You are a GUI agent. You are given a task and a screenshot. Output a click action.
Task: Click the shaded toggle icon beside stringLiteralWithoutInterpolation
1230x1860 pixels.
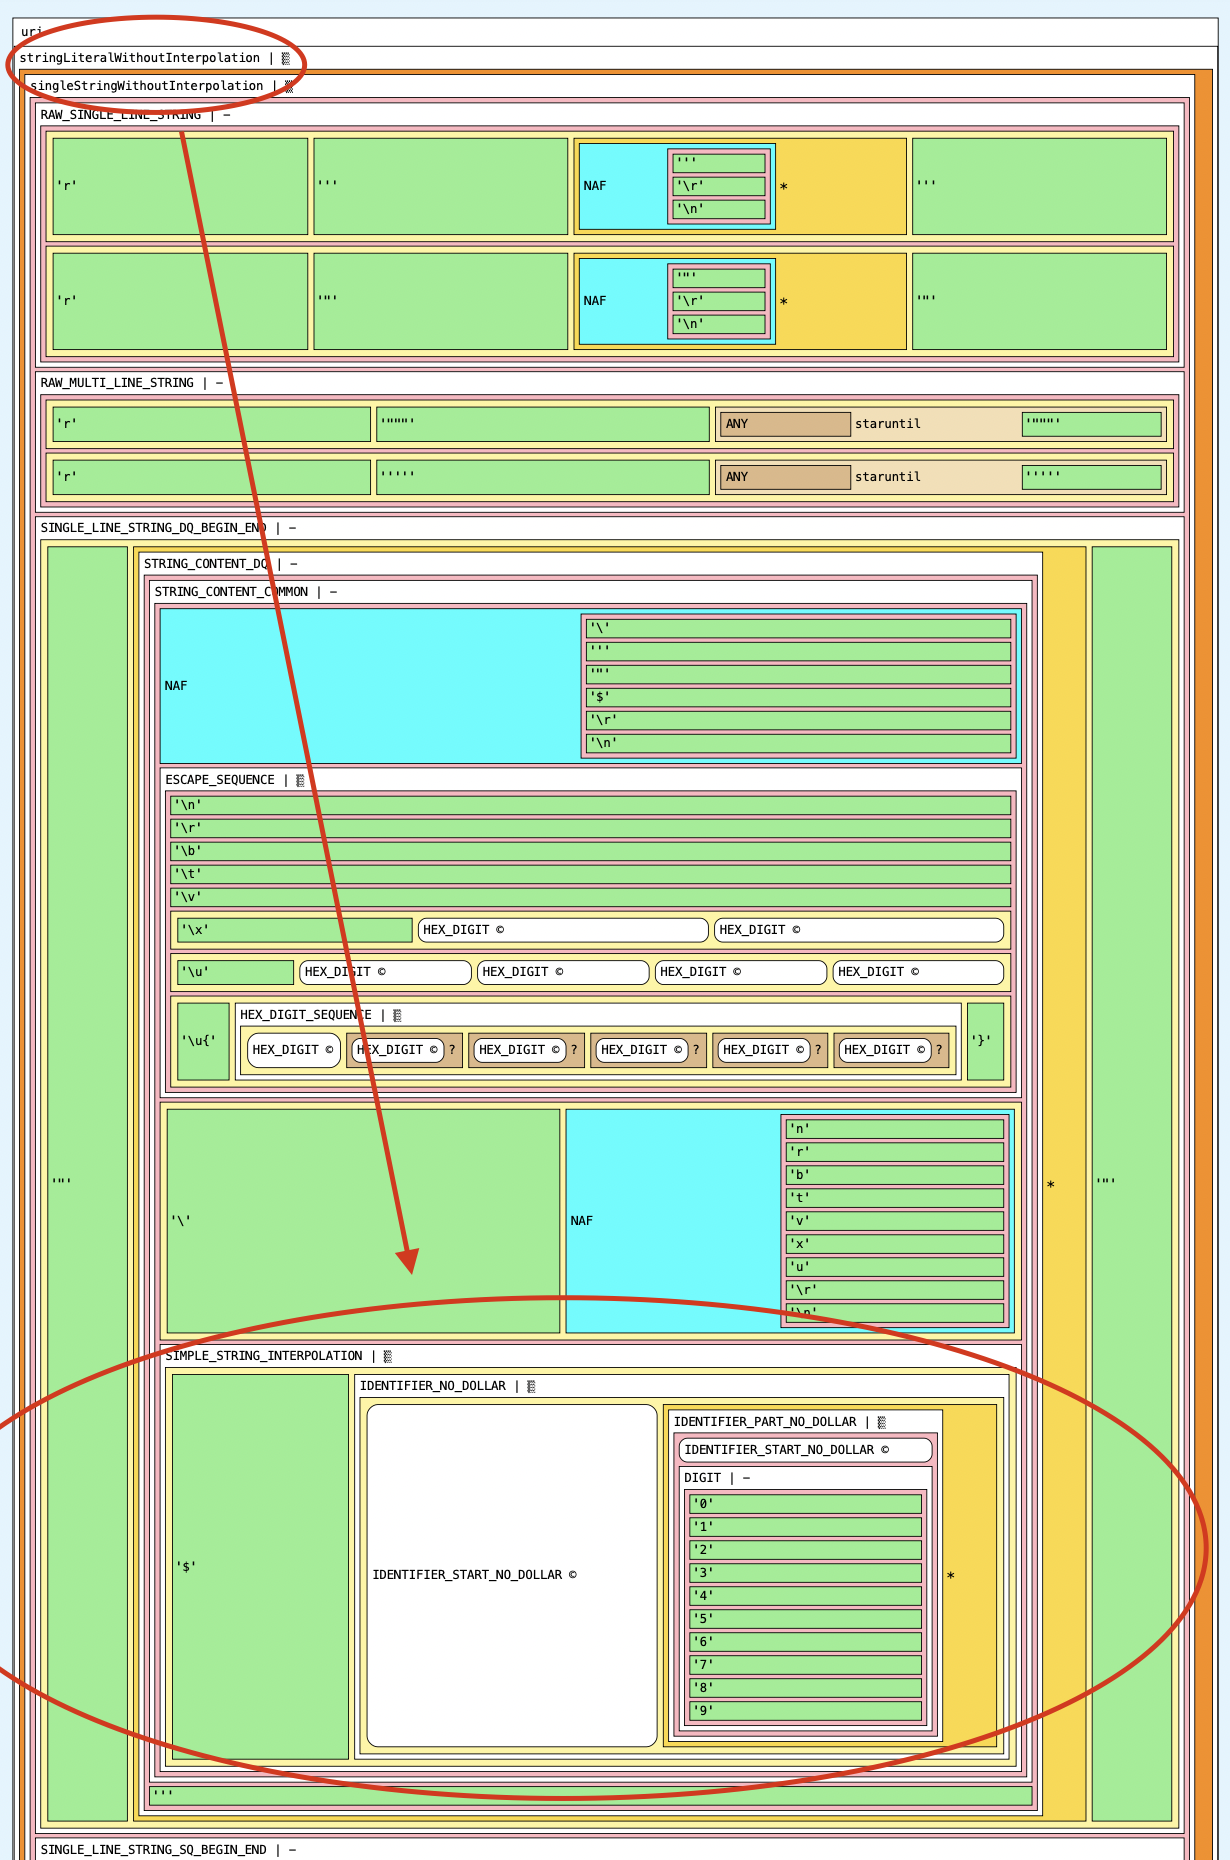pos(286,58)
